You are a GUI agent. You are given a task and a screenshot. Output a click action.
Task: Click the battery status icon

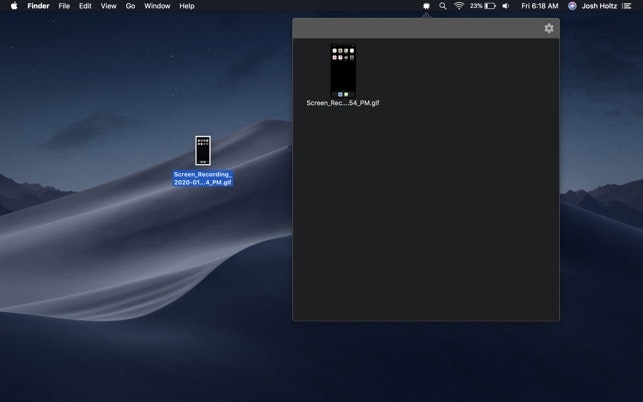click(490, 6)
